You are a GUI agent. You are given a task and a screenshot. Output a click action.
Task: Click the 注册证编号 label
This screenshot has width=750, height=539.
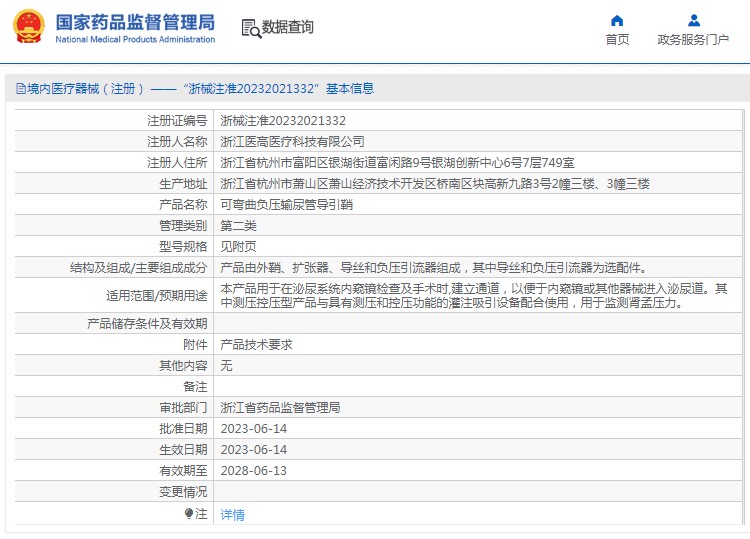pos(177,121)
